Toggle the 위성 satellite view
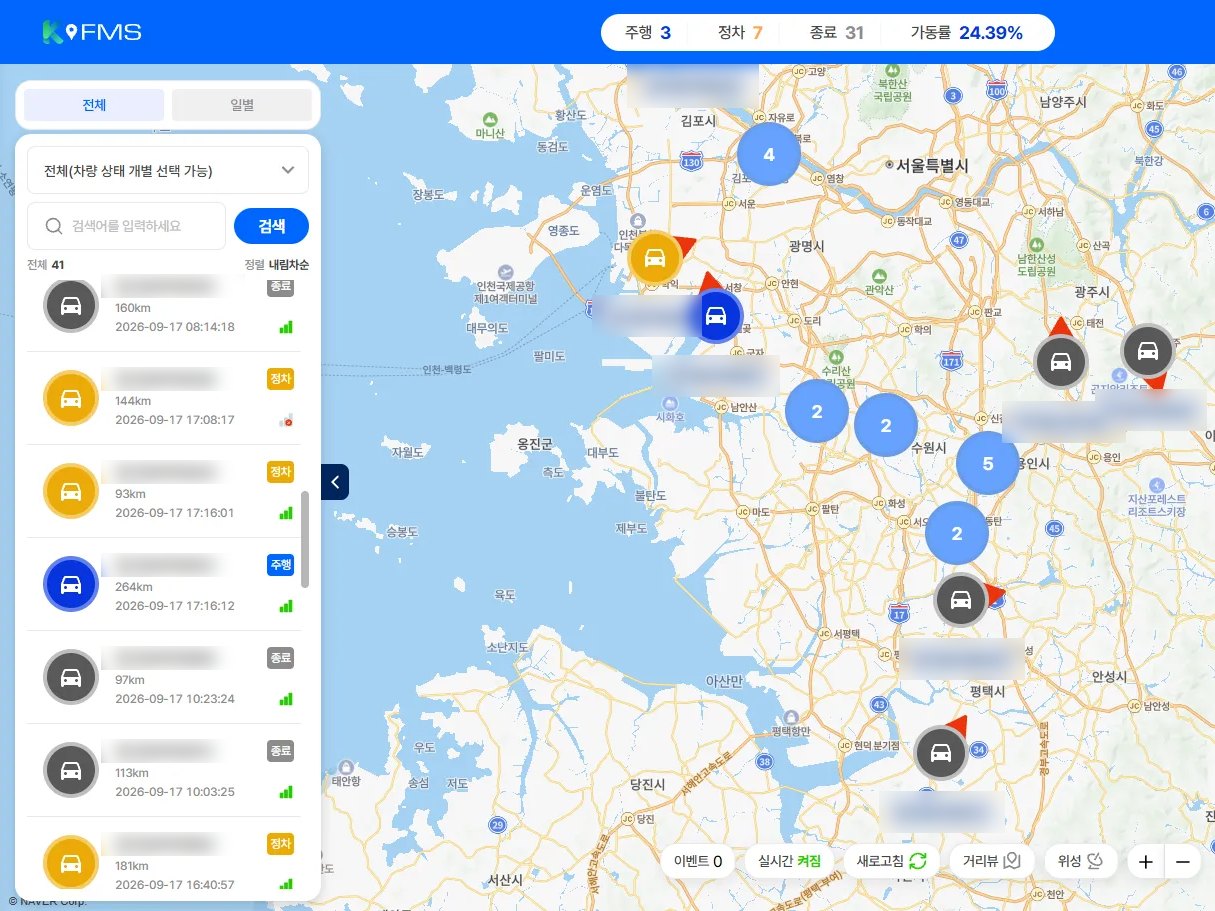This screenshot has width=1215, height=911. [1080, 861]
